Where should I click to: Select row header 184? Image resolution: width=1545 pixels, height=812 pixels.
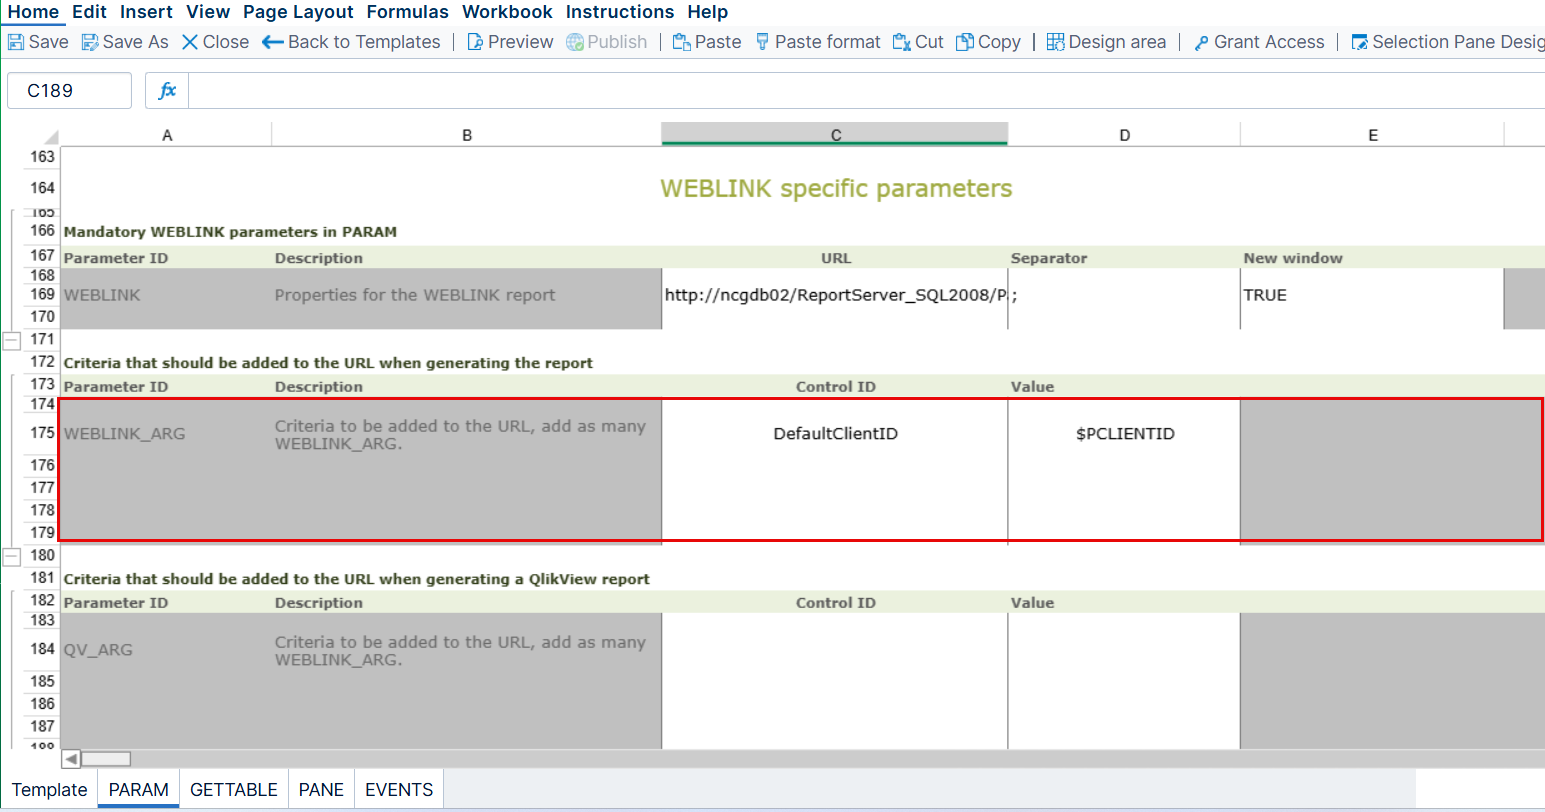click(x=42, y=649)
